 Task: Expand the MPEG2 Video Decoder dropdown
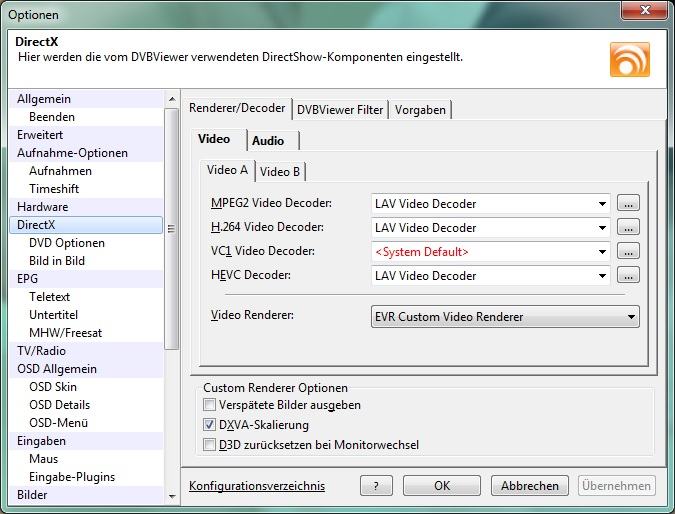click(490, 204)
